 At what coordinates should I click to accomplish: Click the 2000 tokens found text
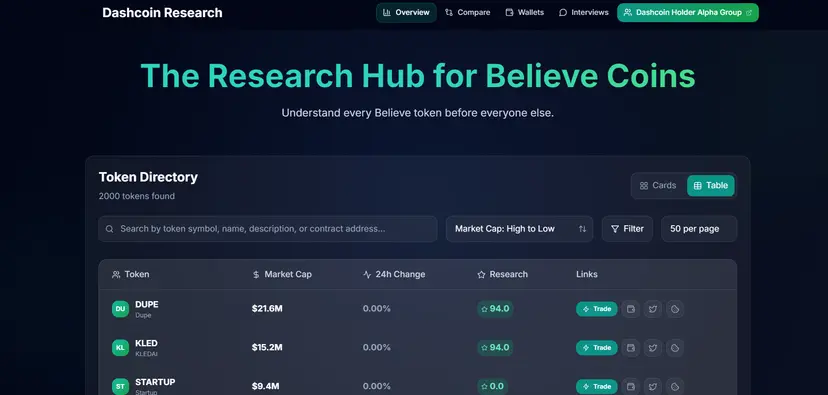tap(137, 196)
